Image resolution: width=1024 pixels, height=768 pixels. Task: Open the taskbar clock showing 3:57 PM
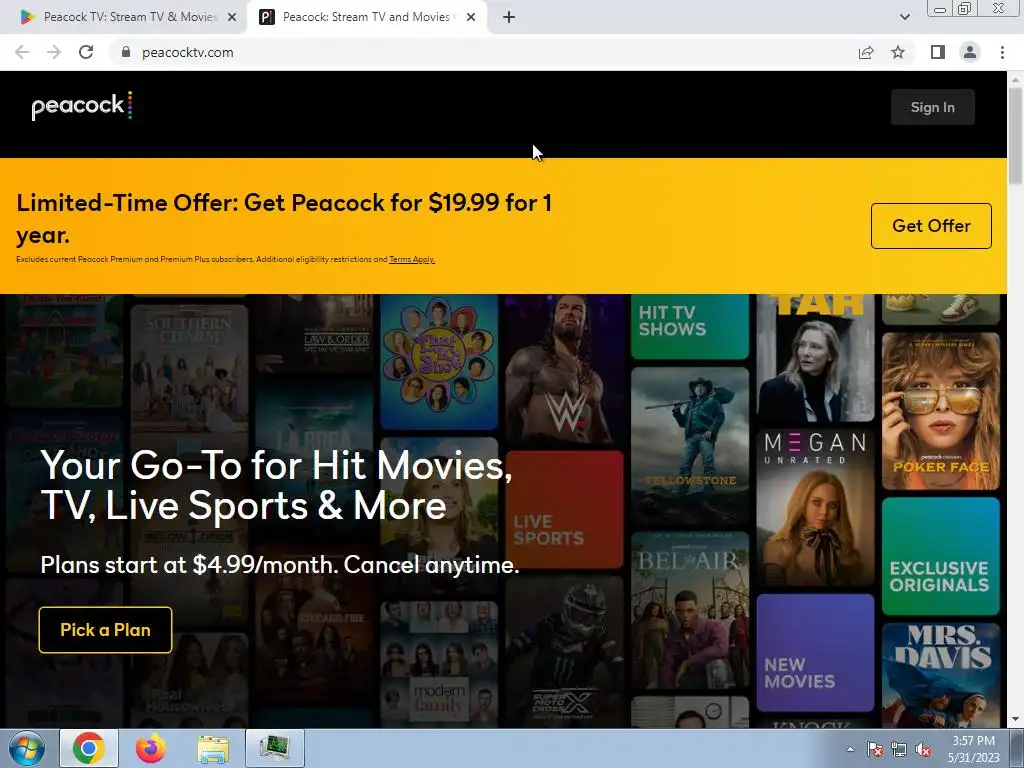973,749
